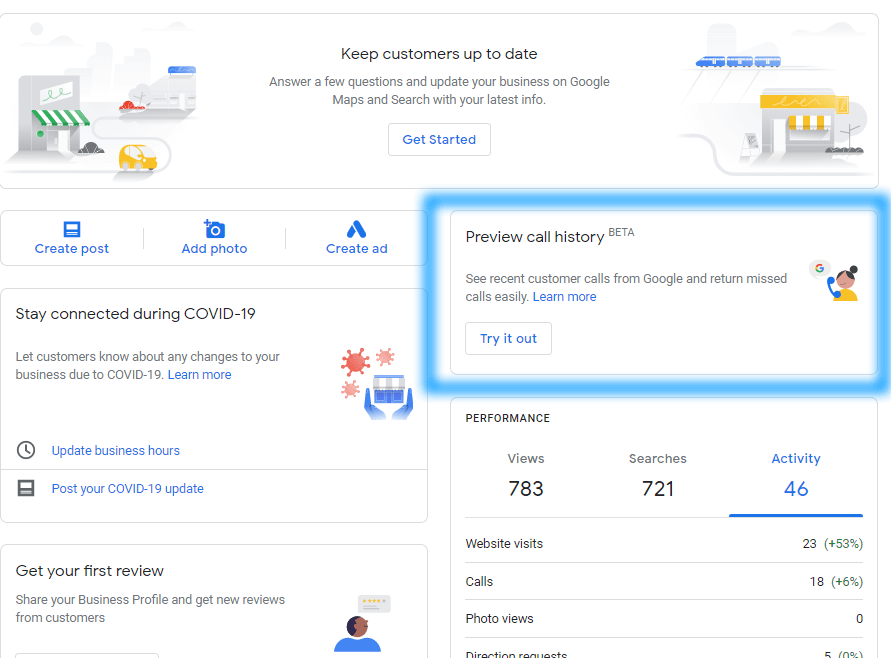
Task: Click Try it out for call history
Action: tap(508, 338)
